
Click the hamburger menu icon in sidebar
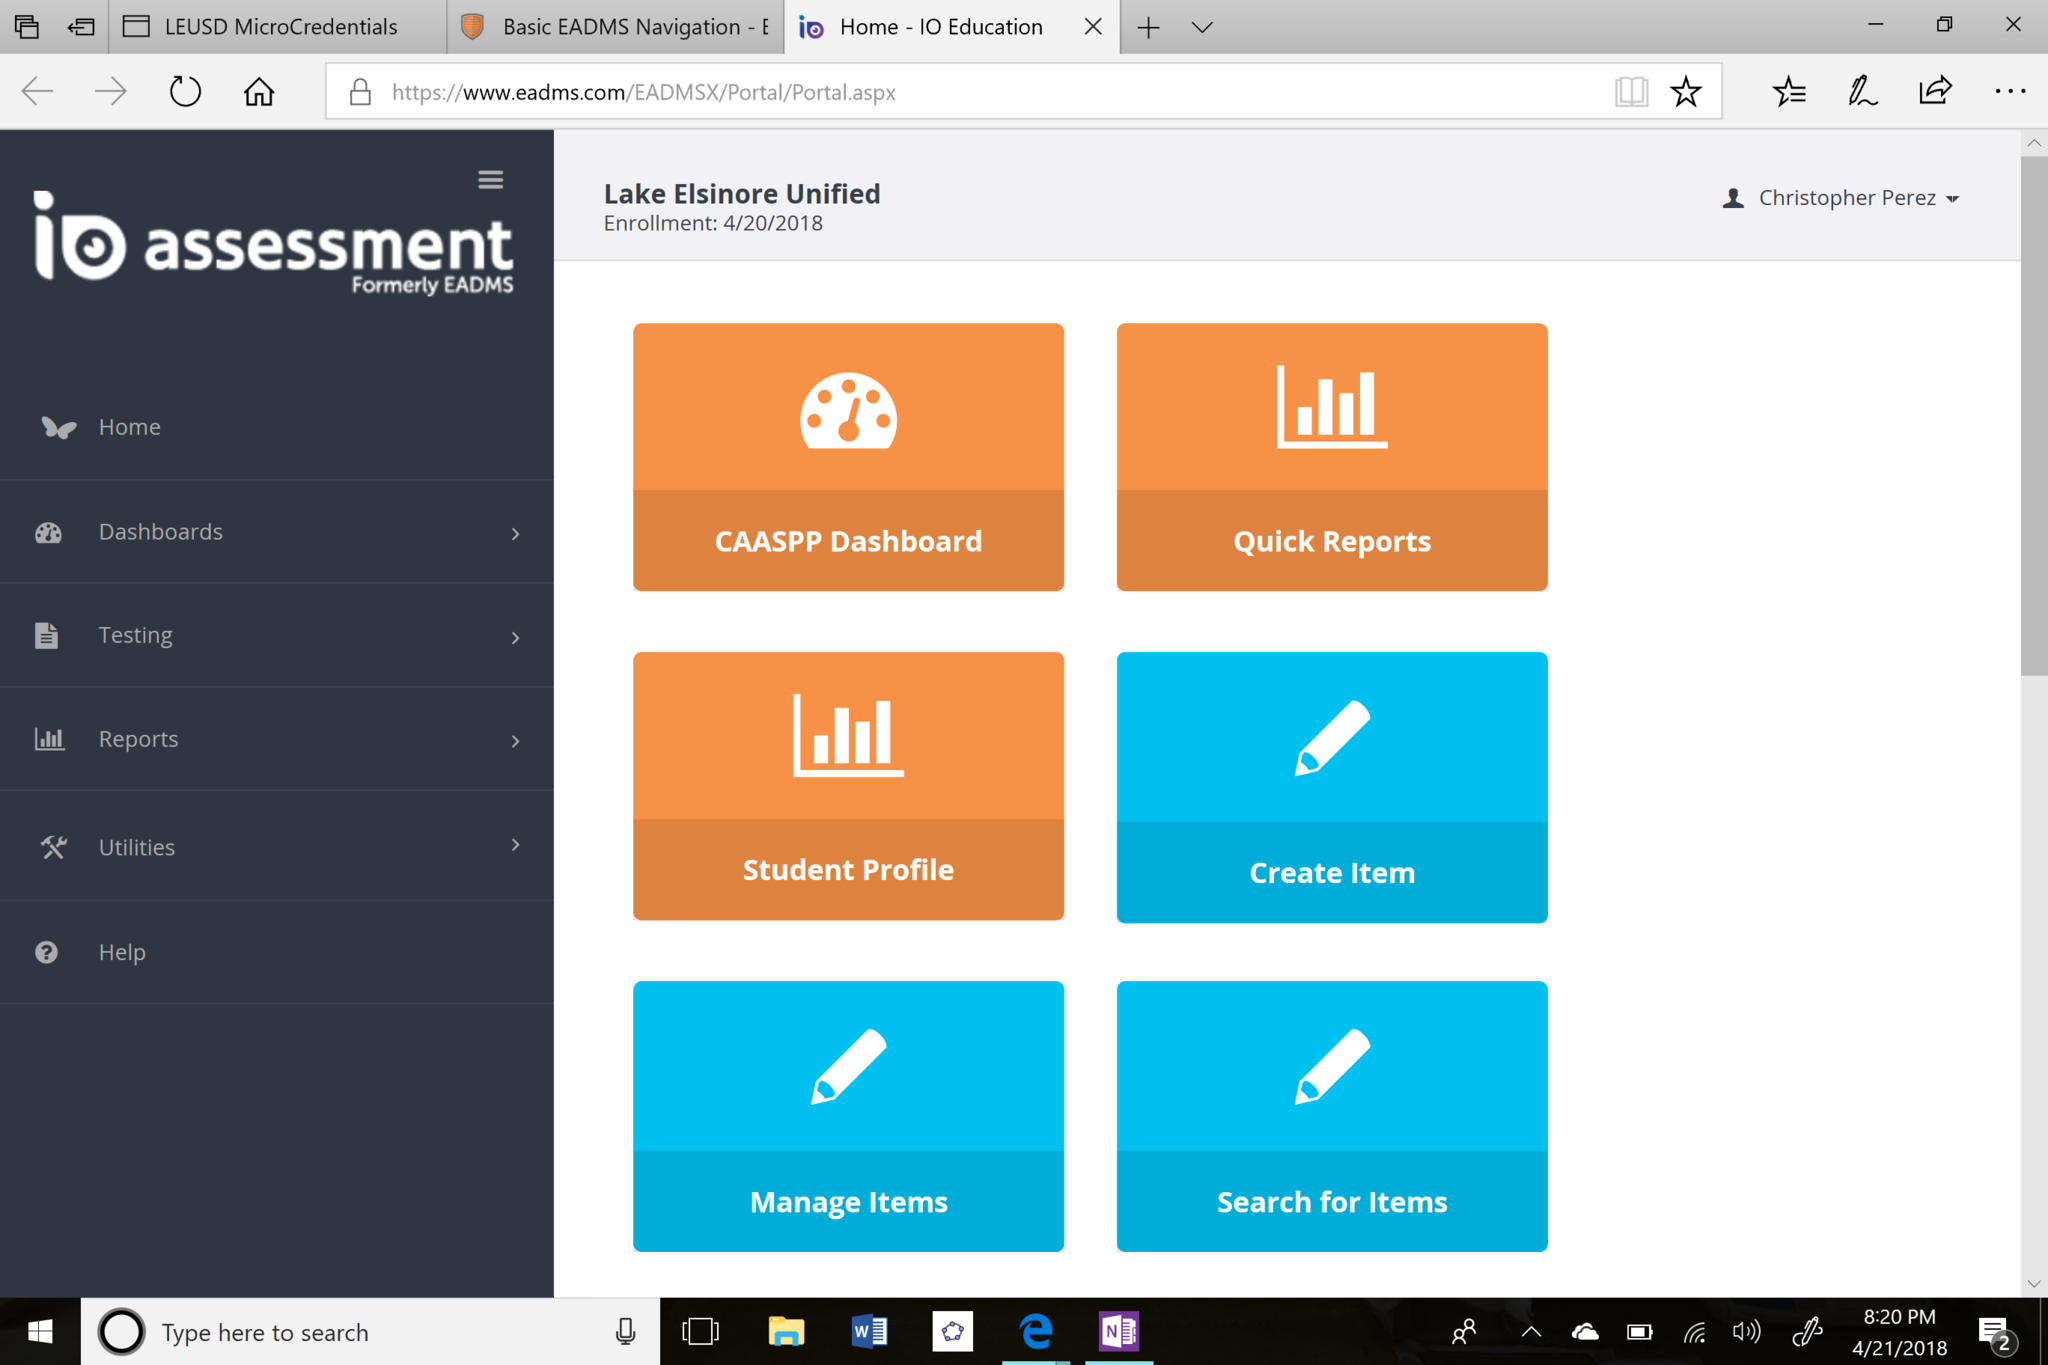click(x=490, y=180)
